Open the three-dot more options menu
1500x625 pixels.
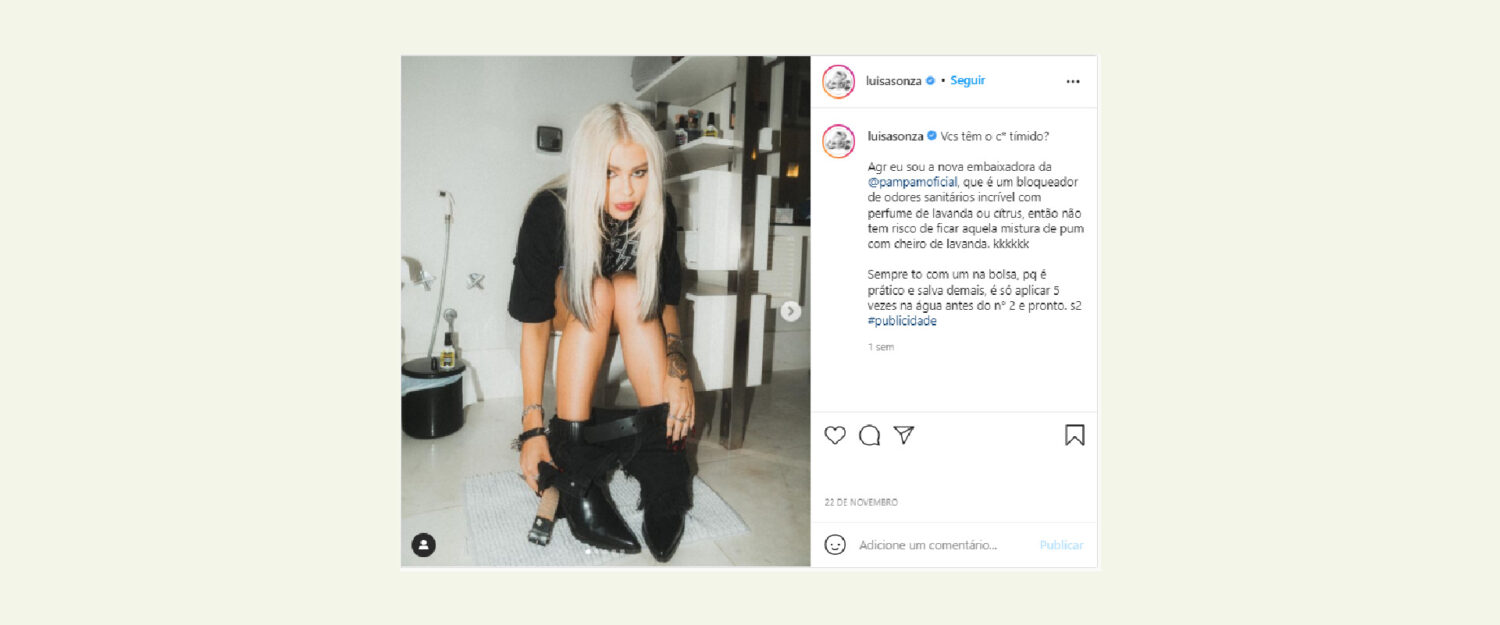click(x=1073, y=81)
